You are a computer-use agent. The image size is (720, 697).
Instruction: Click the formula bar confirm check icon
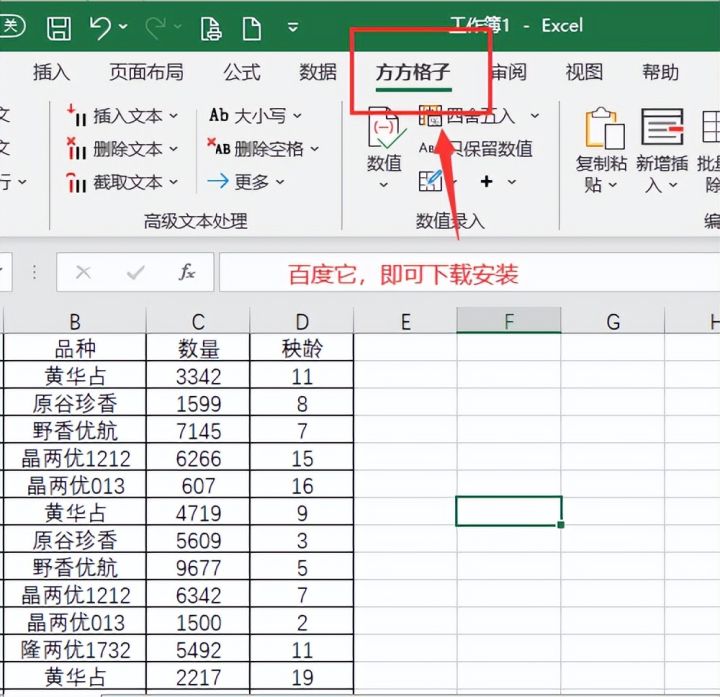pos(135,273)
